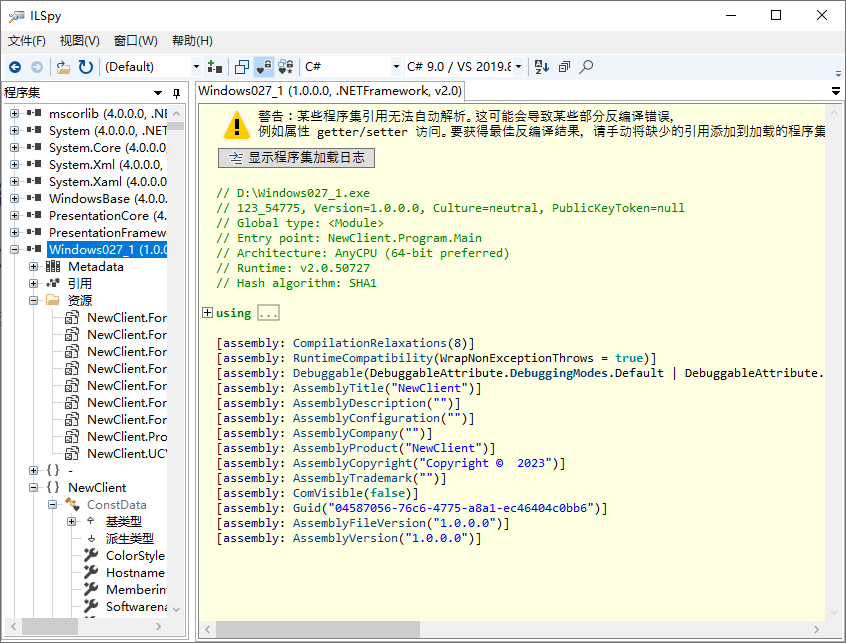Click the collapse all nodes icon
Image resolution: width=846 pixels, height=643 pixels.
pos(564,67)
